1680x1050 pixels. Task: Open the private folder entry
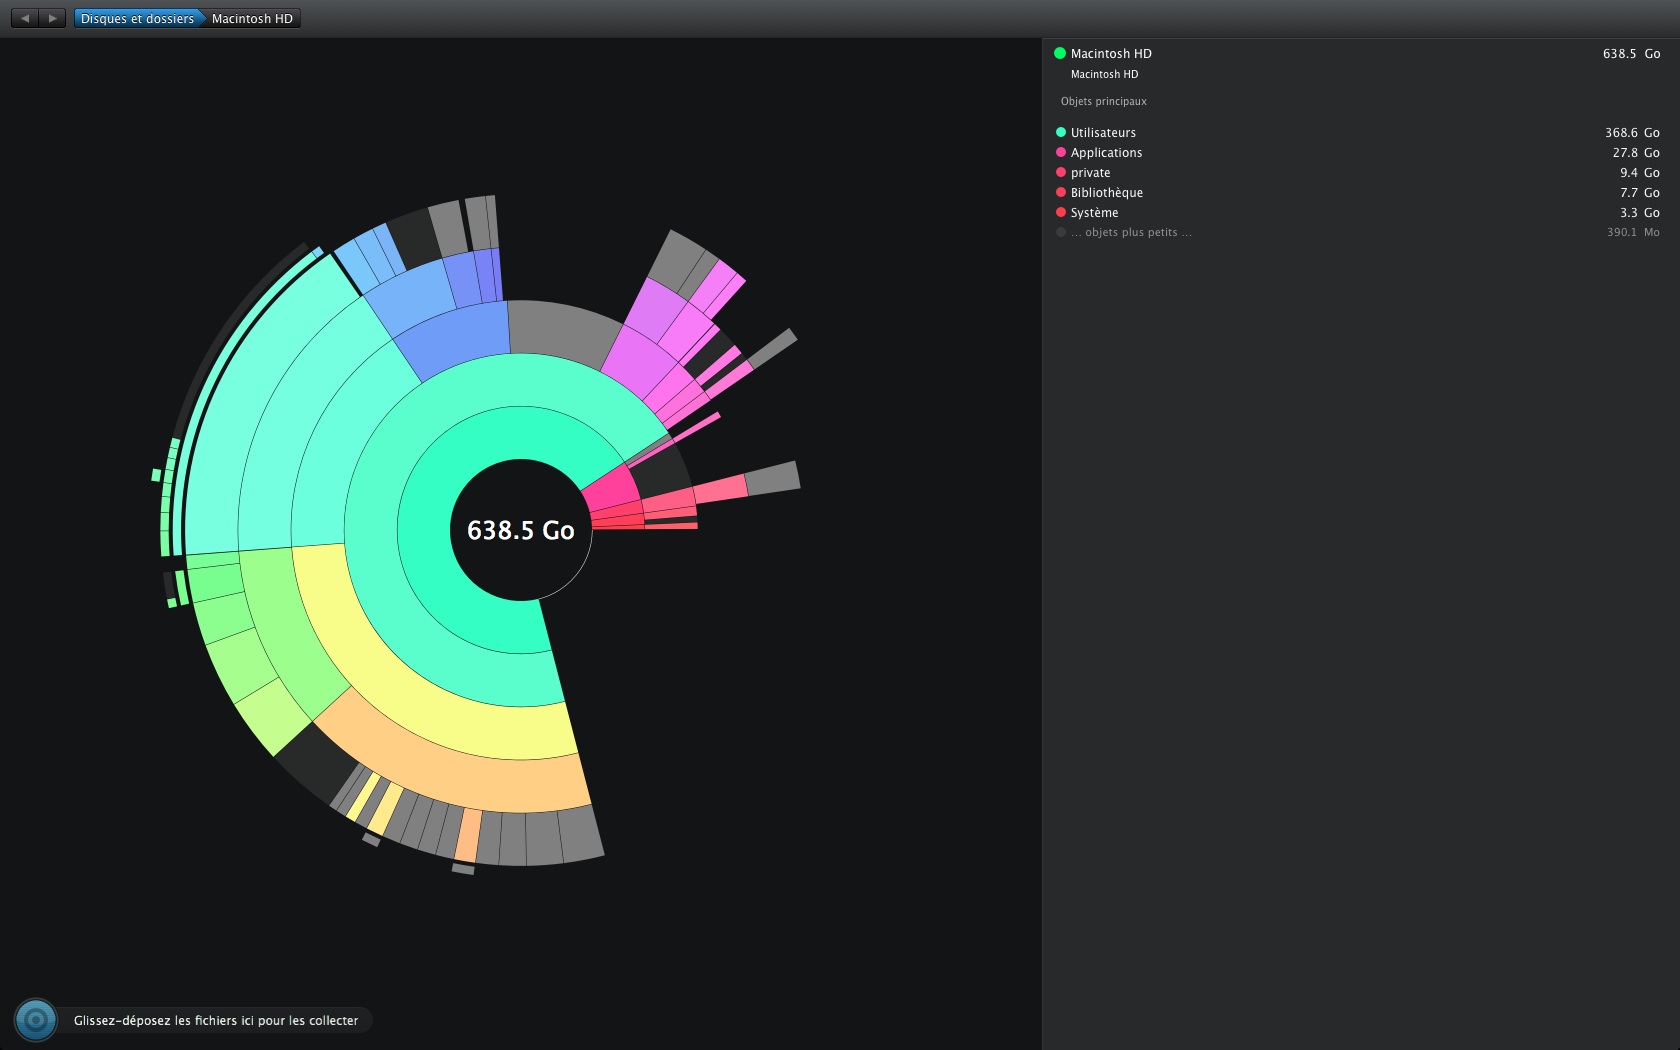tap(1090, 172)
